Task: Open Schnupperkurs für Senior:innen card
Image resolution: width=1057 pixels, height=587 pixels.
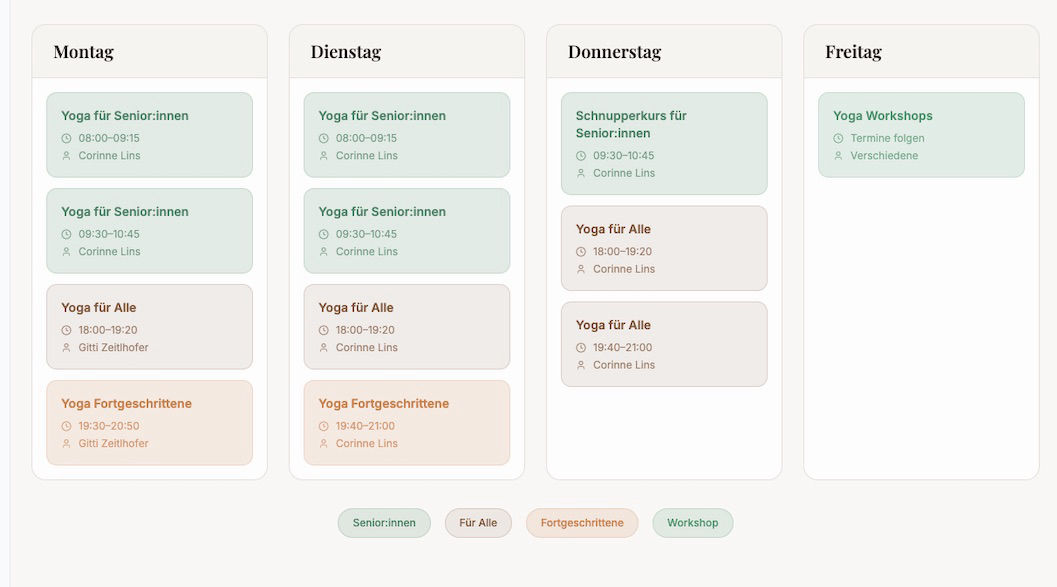Action: tap(664, 144)
